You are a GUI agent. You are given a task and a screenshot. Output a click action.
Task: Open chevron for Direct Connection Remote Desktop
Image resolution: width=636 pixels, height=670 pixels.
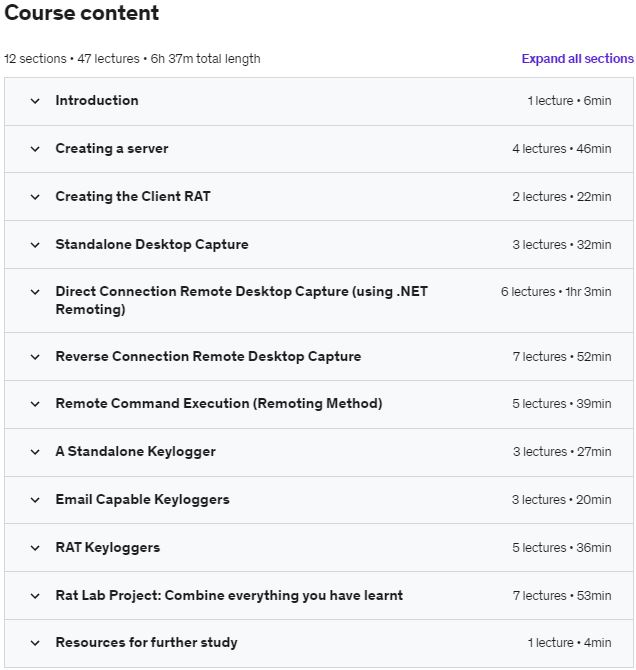click(x=35, y=292)
